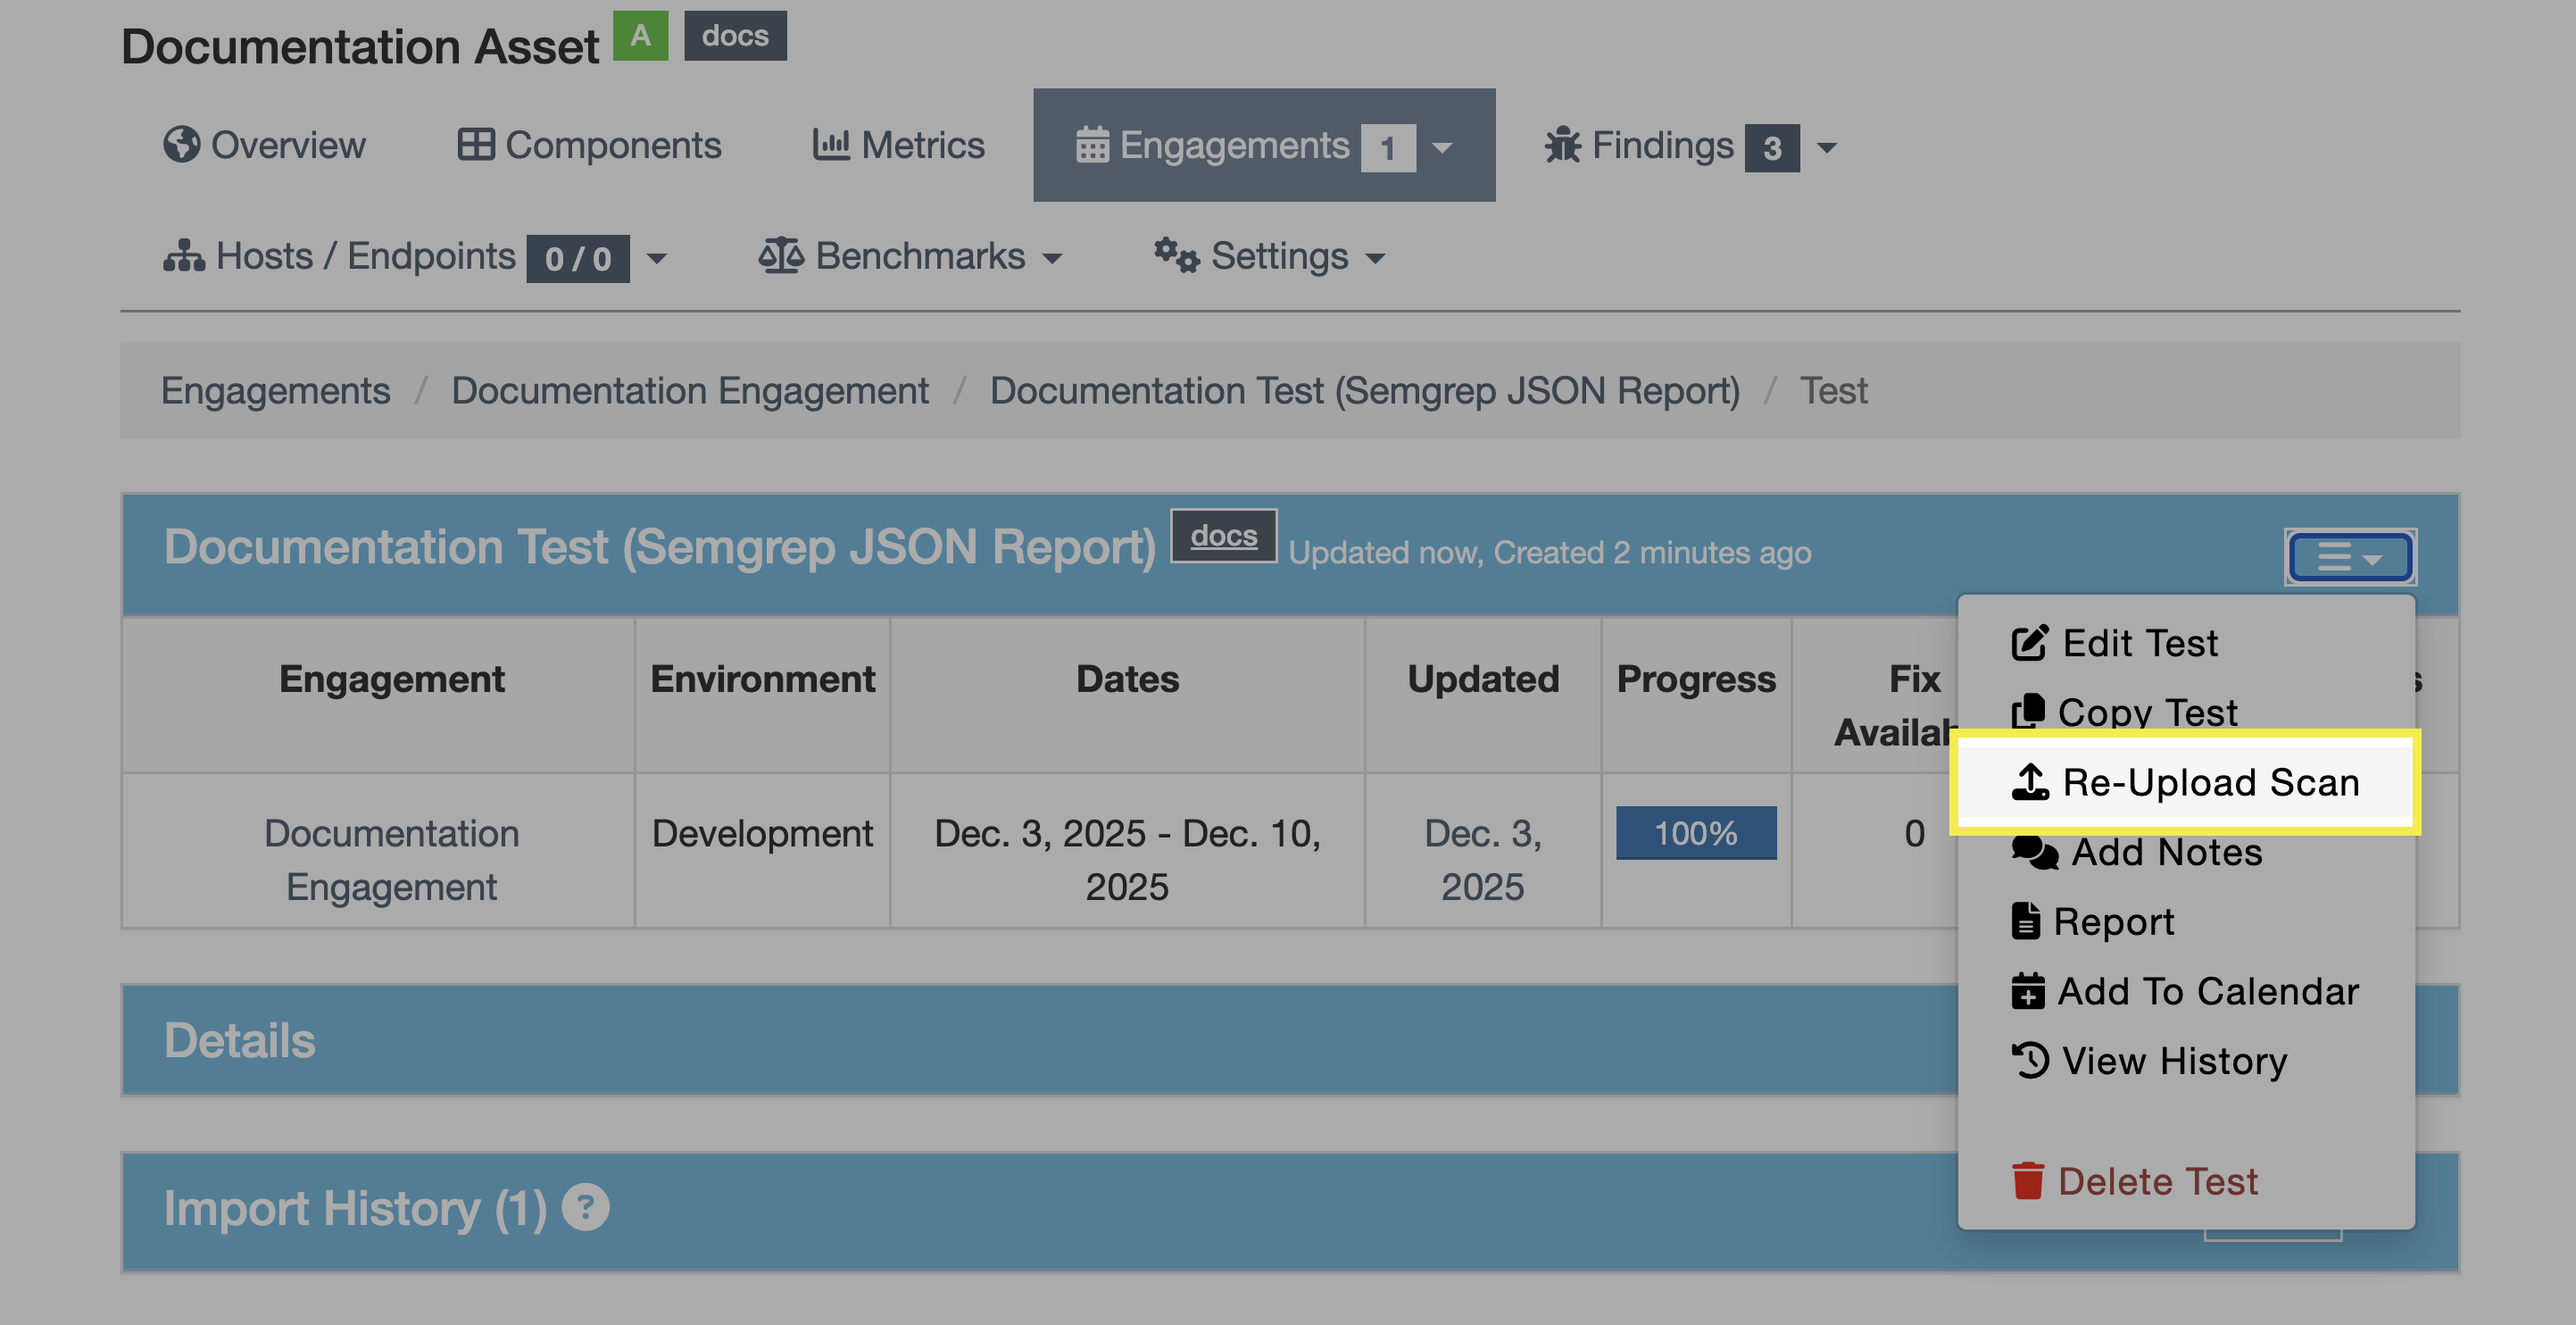This screenshot has width=2576, height=1325.
Task: Click the Copy Test duplicate icon
Action: tap(2027, 712)
